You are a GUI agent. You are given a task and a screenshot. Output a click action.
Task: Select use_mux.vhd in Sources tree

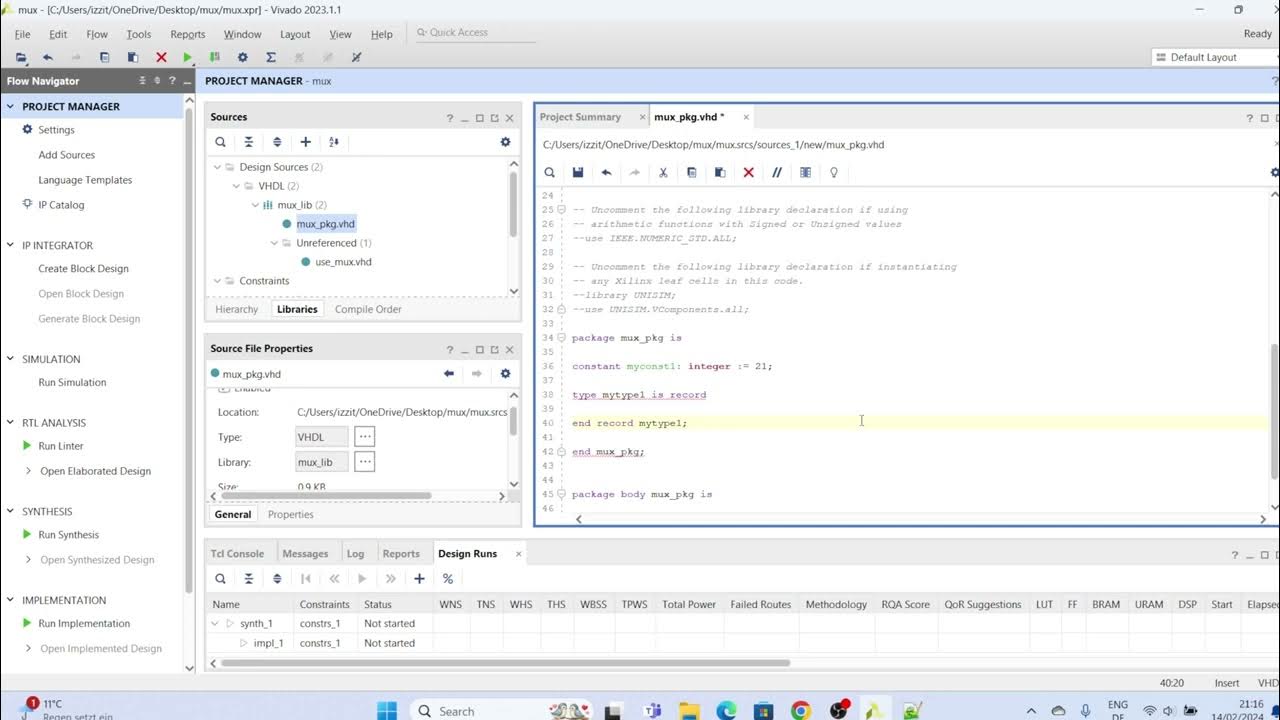pyautogui.click(x=343, y=262)
